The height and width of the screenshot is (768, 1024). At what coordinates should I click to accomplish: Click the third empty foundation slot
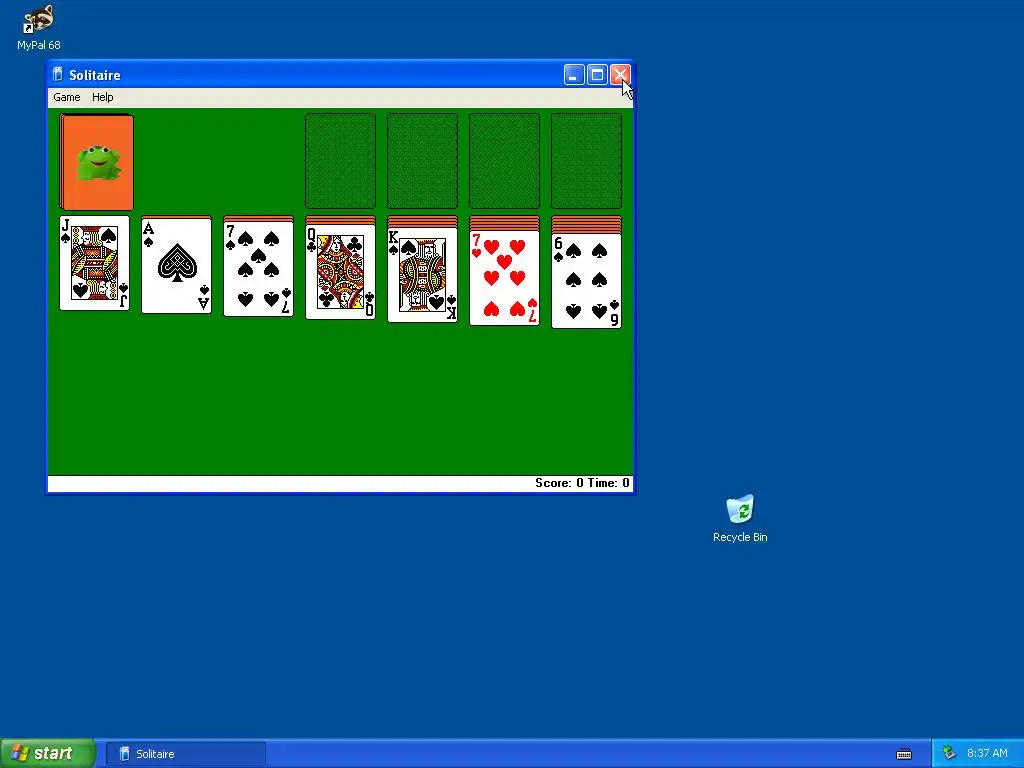coord(504,161)
